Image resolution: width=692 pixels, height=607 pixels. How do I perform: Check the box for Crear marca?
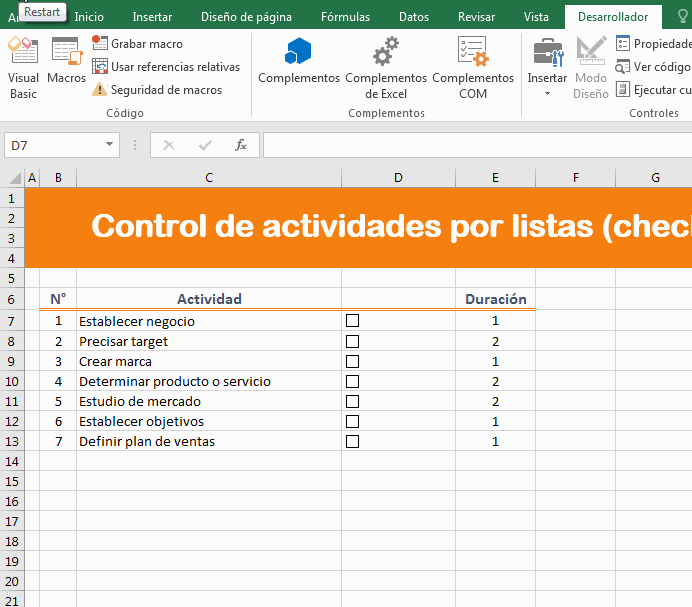pyautogui.click(x=352, y=362)
